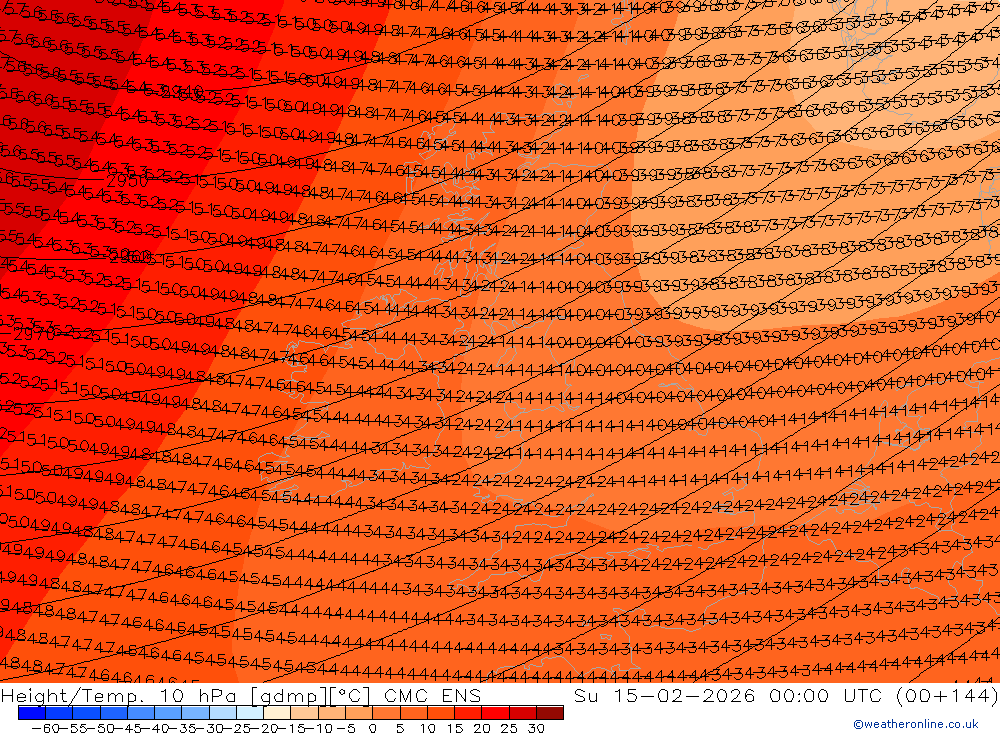Pick the pale blue swatch between -25 and -20

point(250,713)
